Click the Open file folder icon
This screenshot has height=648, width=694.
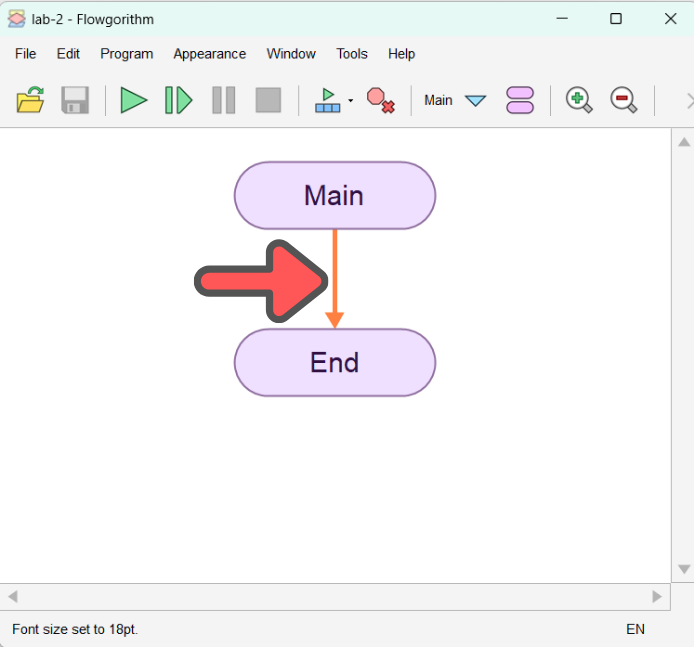[30, 100]
